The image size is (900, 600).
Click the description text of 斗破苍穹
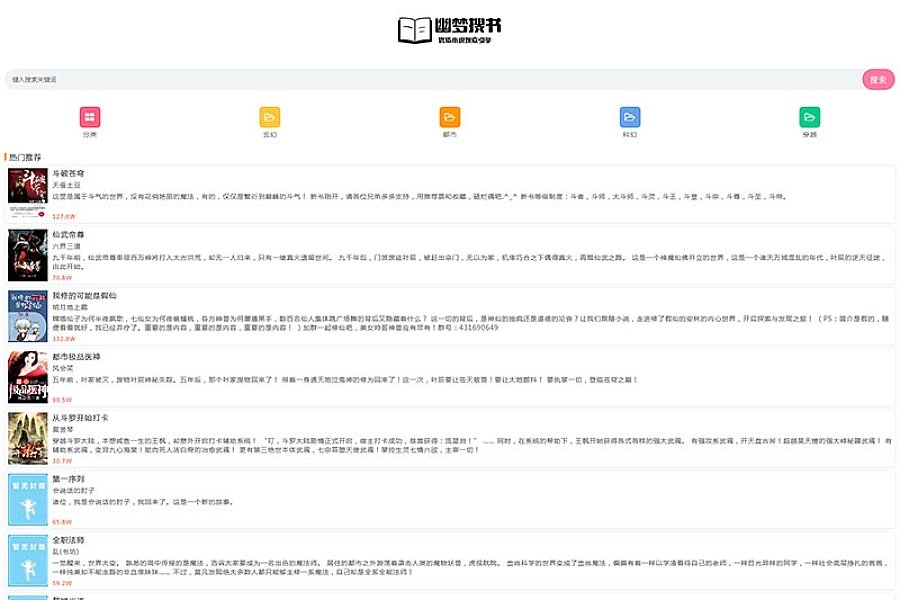pyautogui.click(x=420, y=196)
